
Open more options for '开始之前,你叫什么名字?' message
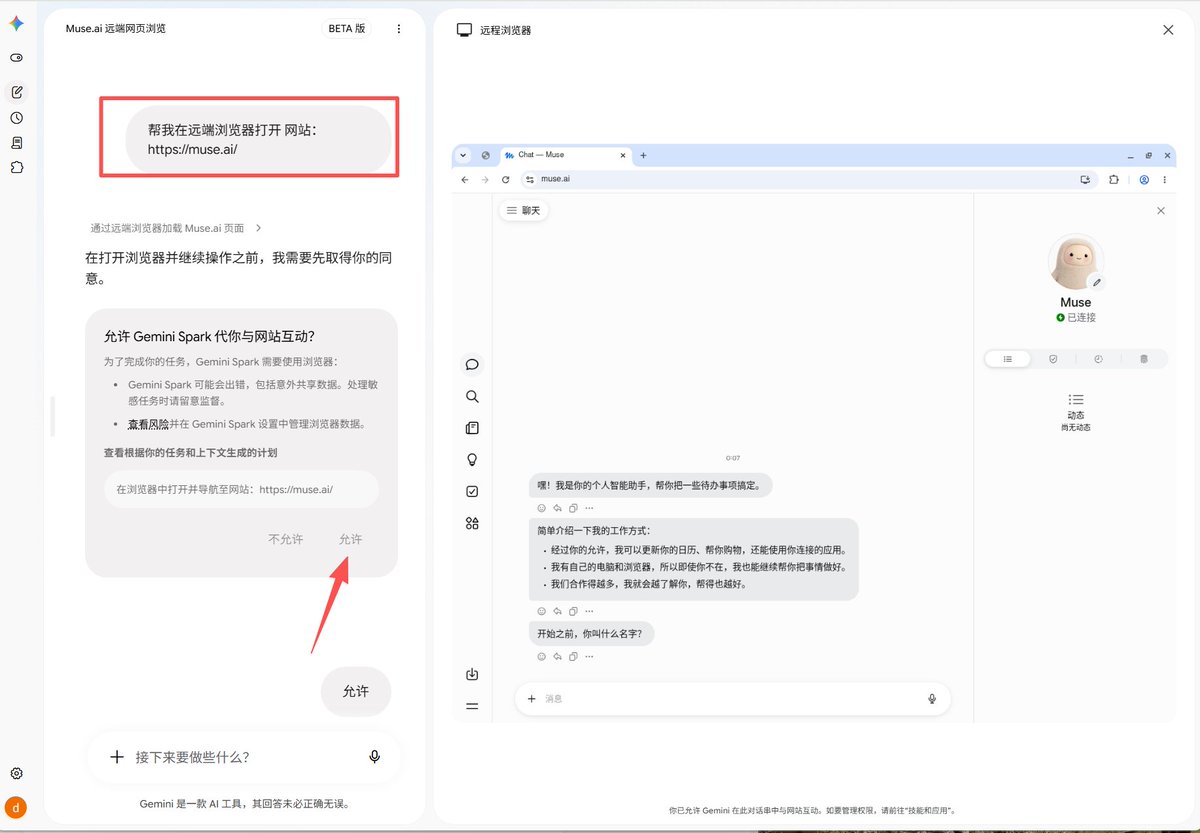click(x=589, y=657)
